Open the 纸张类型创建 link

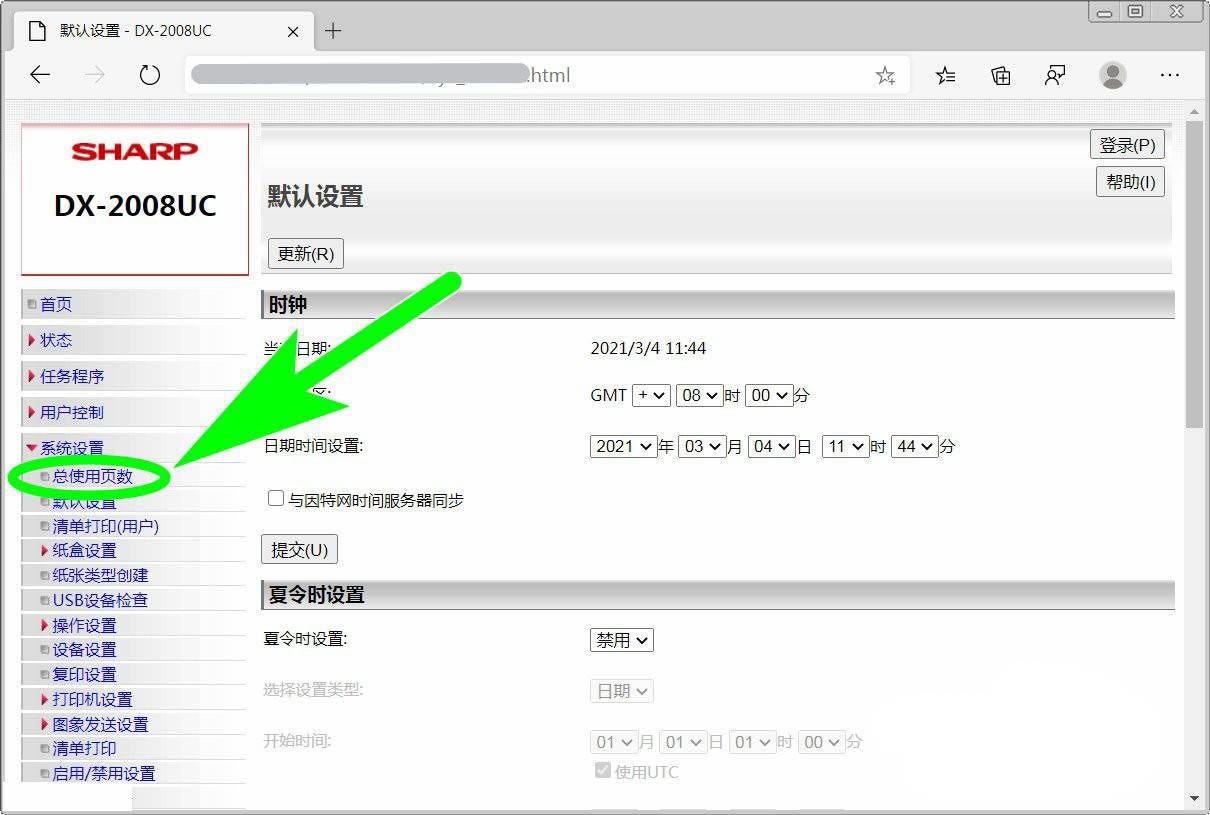(100, 575)
